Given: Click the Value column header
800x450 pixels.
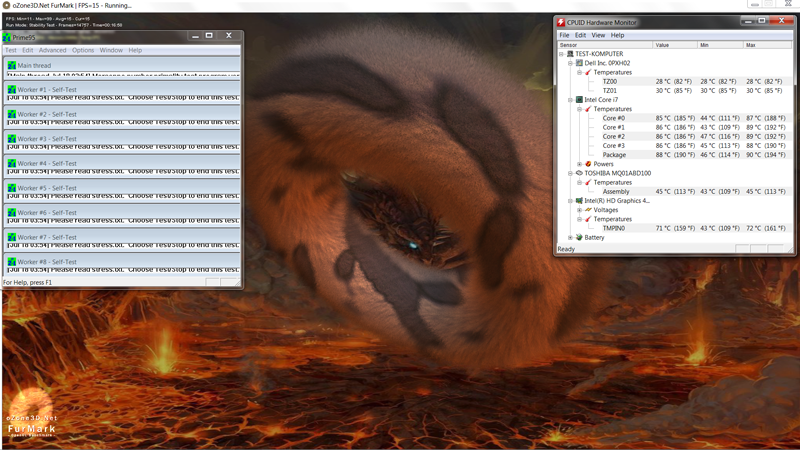Looking at the screenshot, I should point(675,45).
